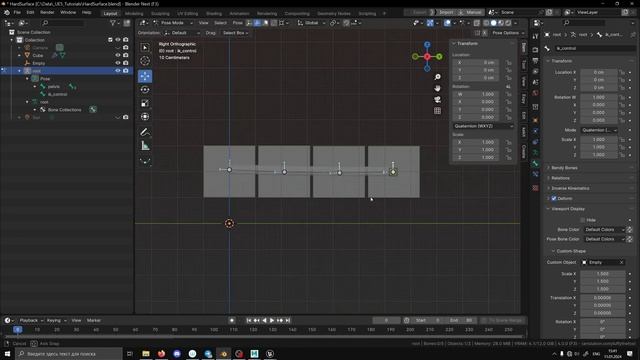The height and width of the screenshot is (360, 640).
Task: Open the Keying popover in timeline
Action: point(56,320)
